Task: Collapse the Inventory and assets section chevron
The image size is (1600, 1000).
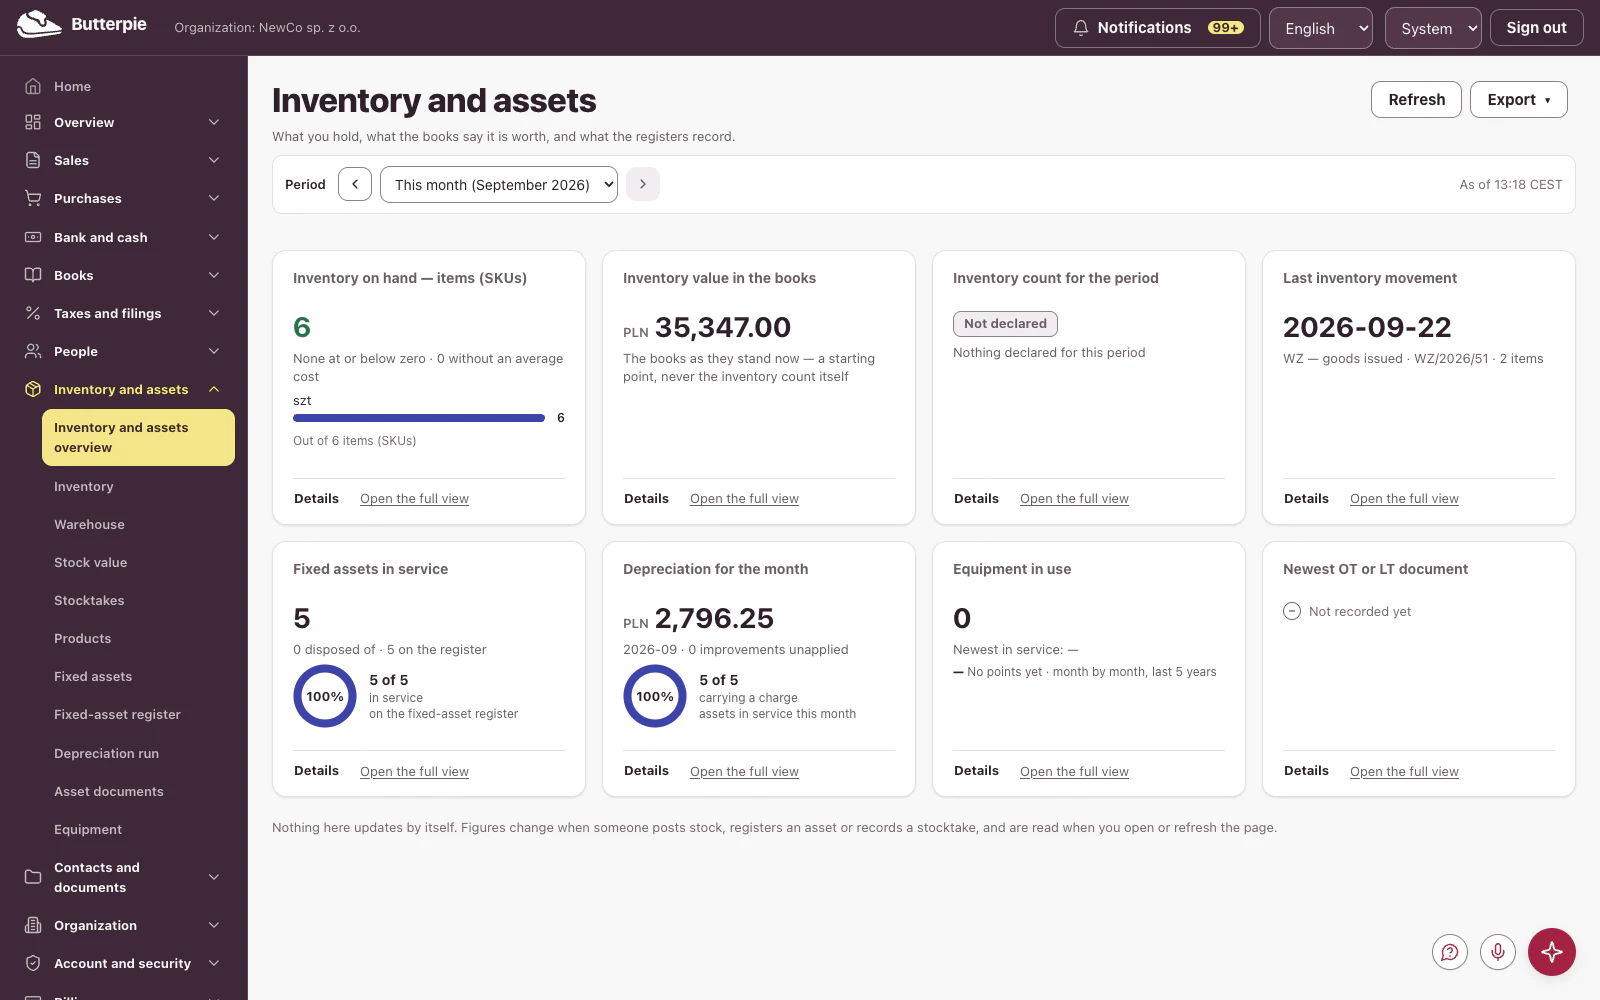Action: point(214,389)
